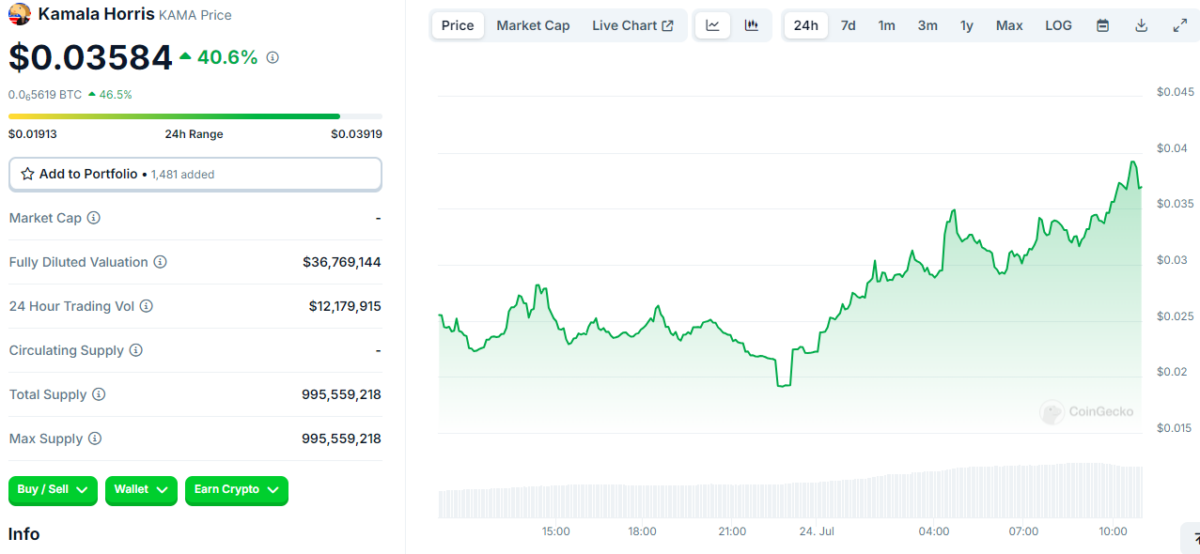Click Add to Portfolio button

195,174
